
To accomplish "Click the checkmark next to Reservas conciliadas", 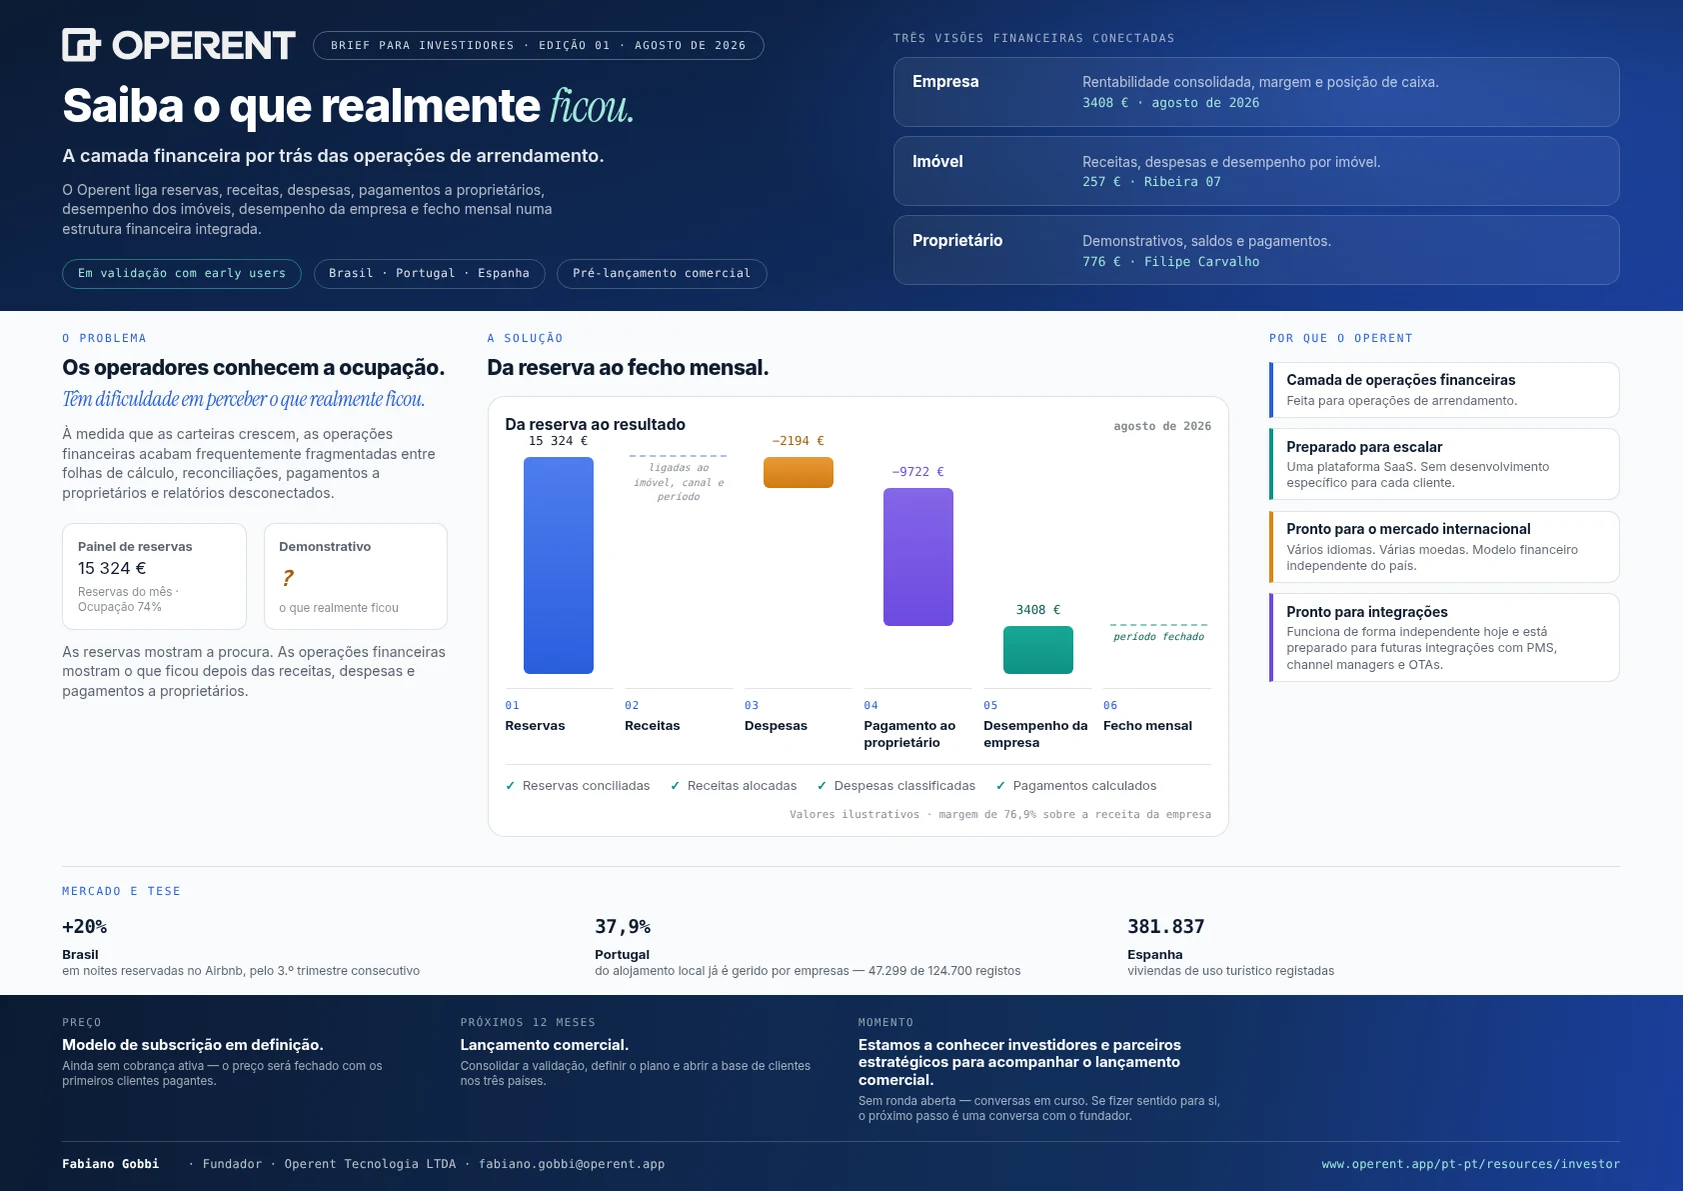I will click(x=510, y=786).
